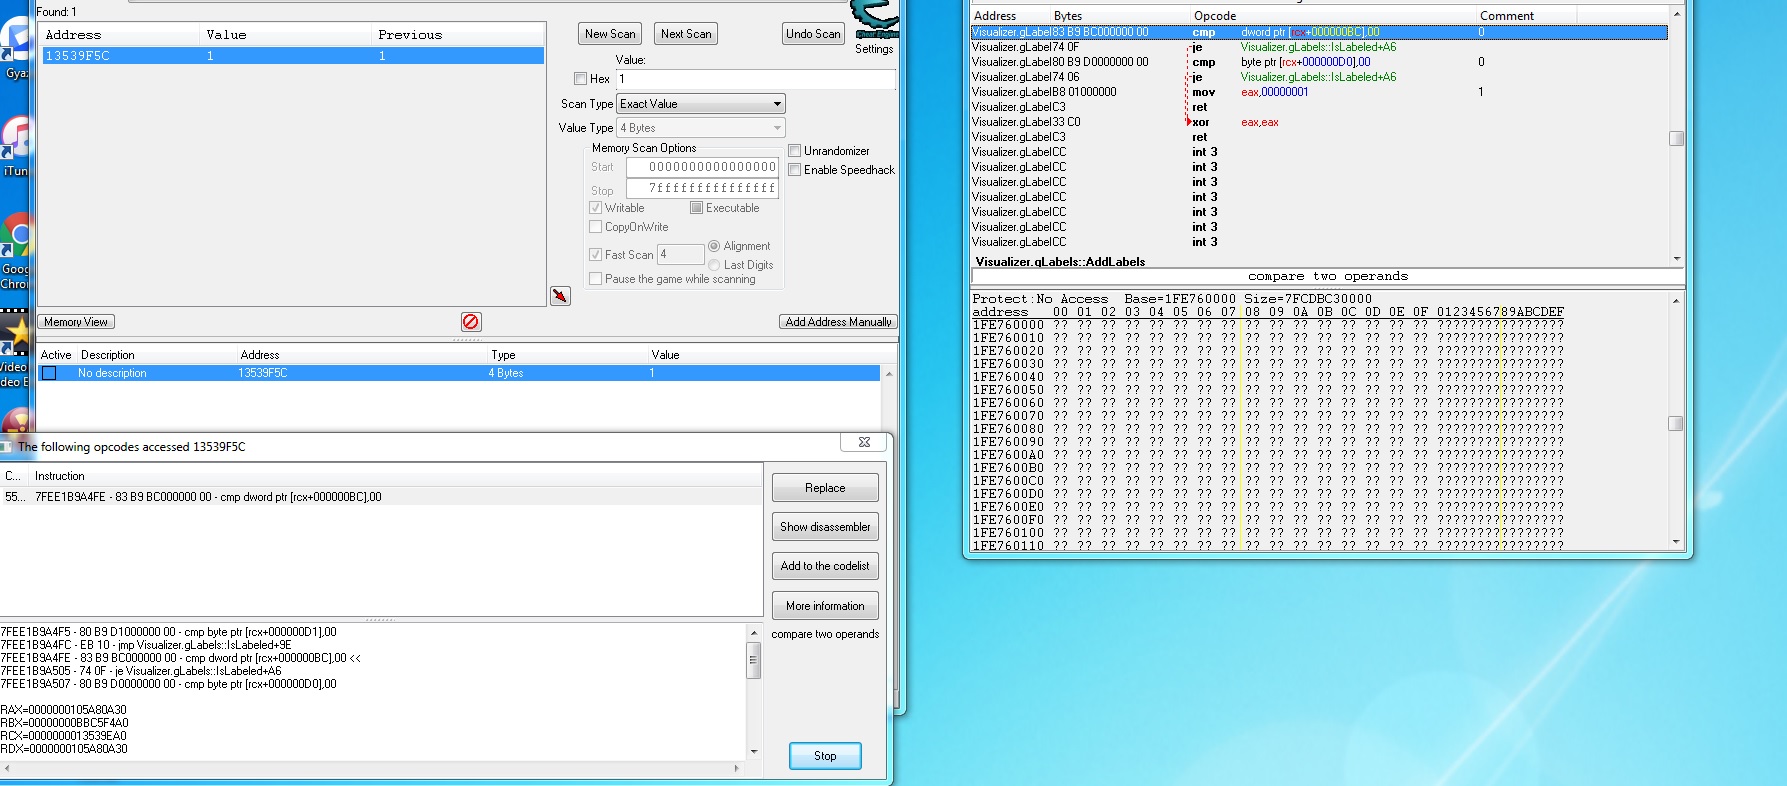Toggle the Active box for No description entry

(x=49, y=373)
